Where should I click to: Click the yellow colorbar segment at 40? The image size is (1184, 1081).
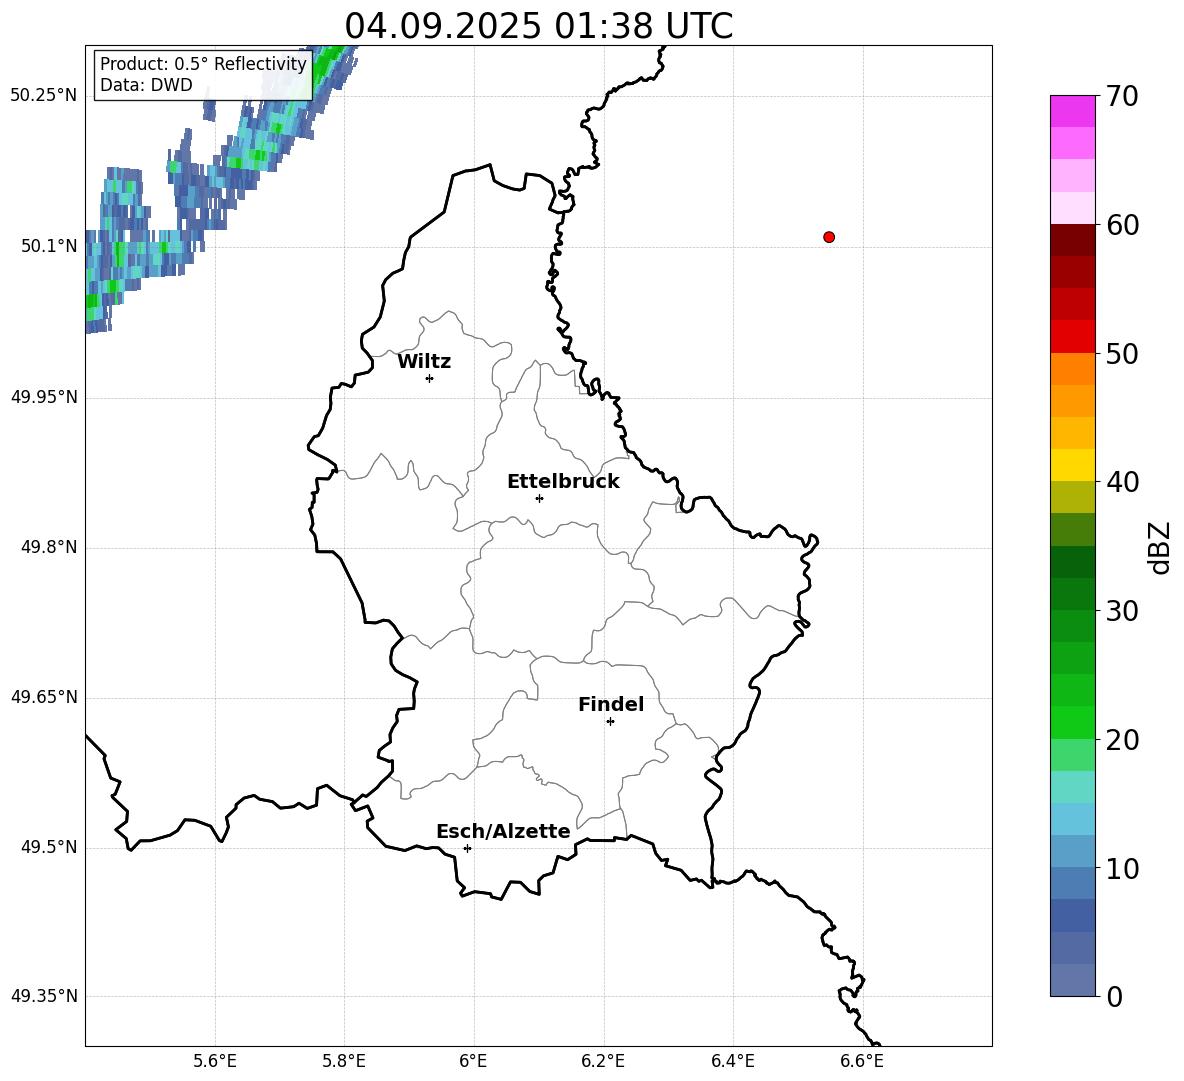tap(1072, 465)
